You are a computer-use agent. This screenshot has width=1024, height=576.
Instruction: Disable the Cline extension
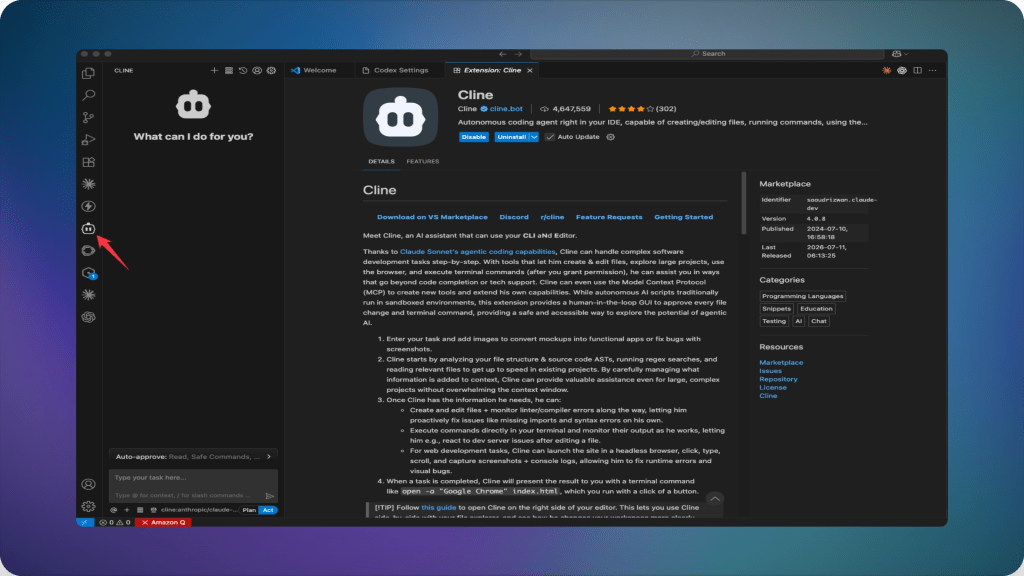click(473, 137)
